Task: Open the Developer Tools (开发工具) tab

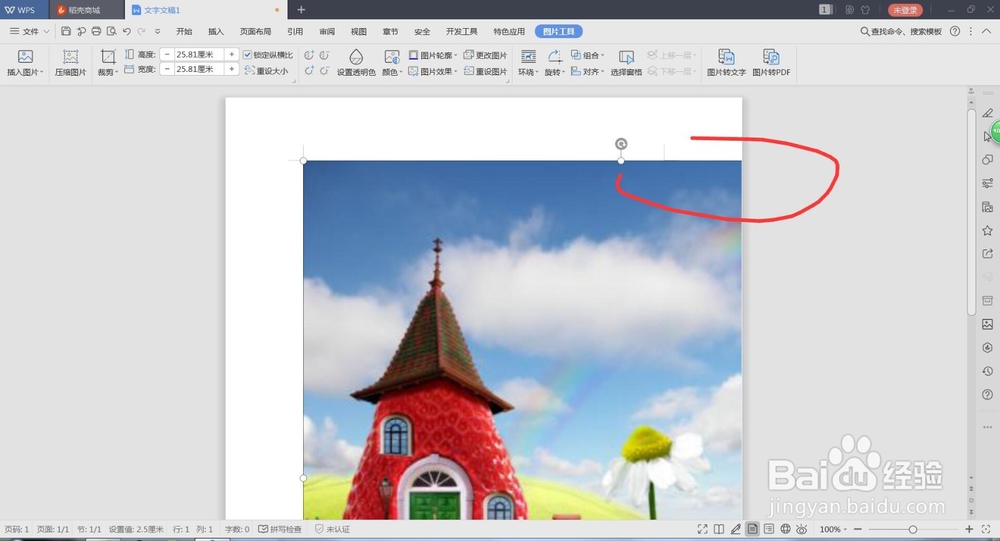Action: (462, 31)
